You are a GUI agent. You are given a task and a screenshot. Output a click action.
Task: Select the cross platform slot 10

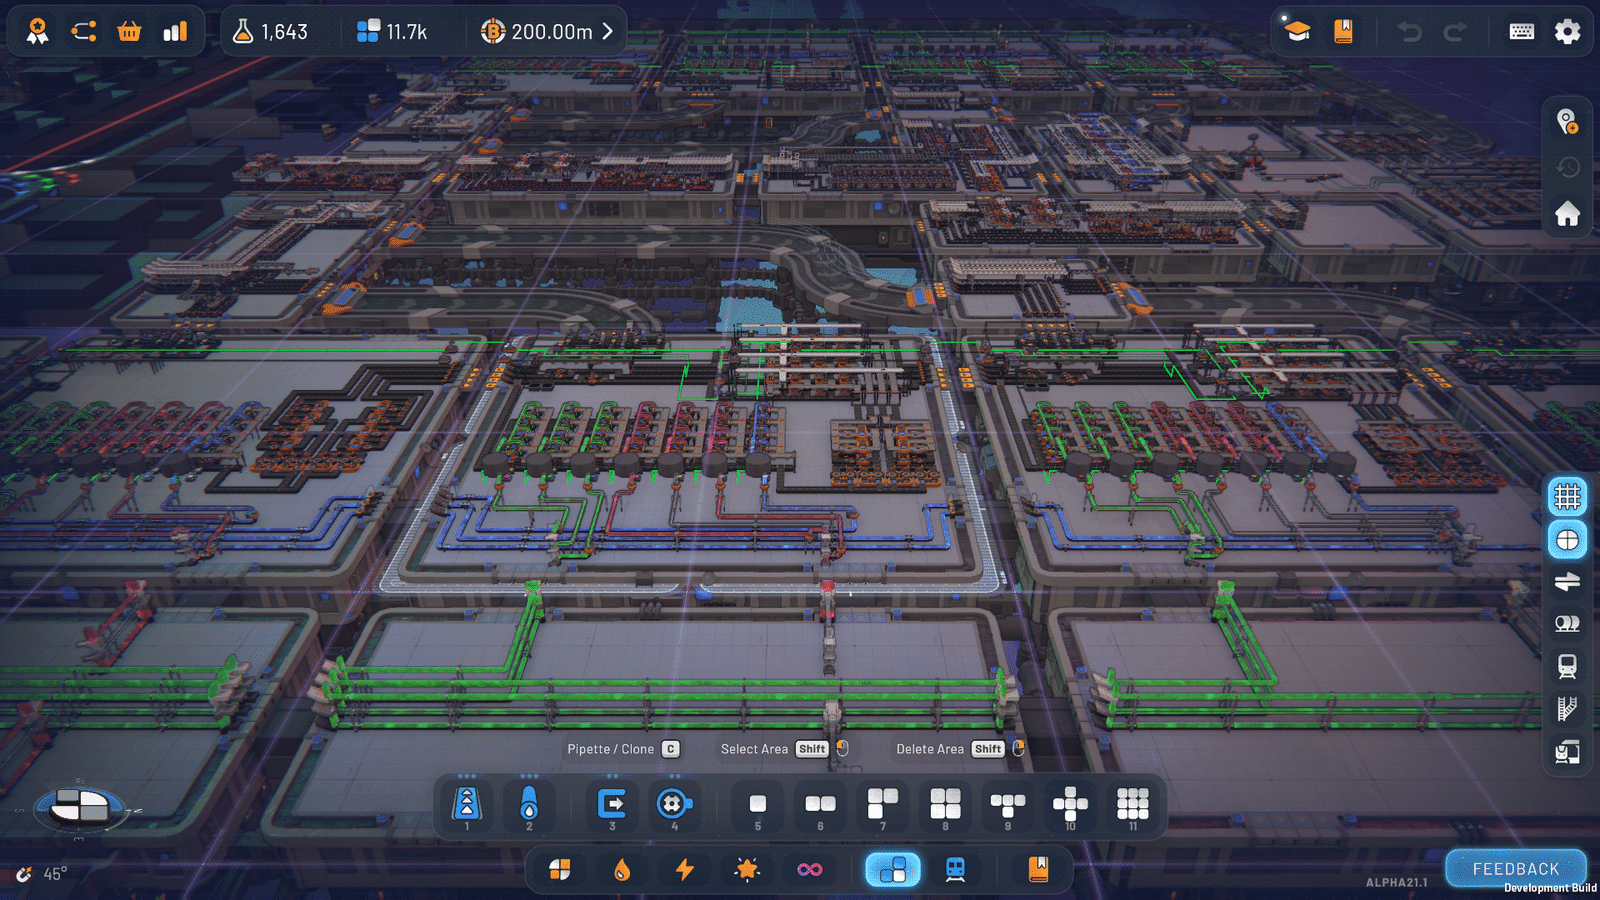pos(1070,804)
